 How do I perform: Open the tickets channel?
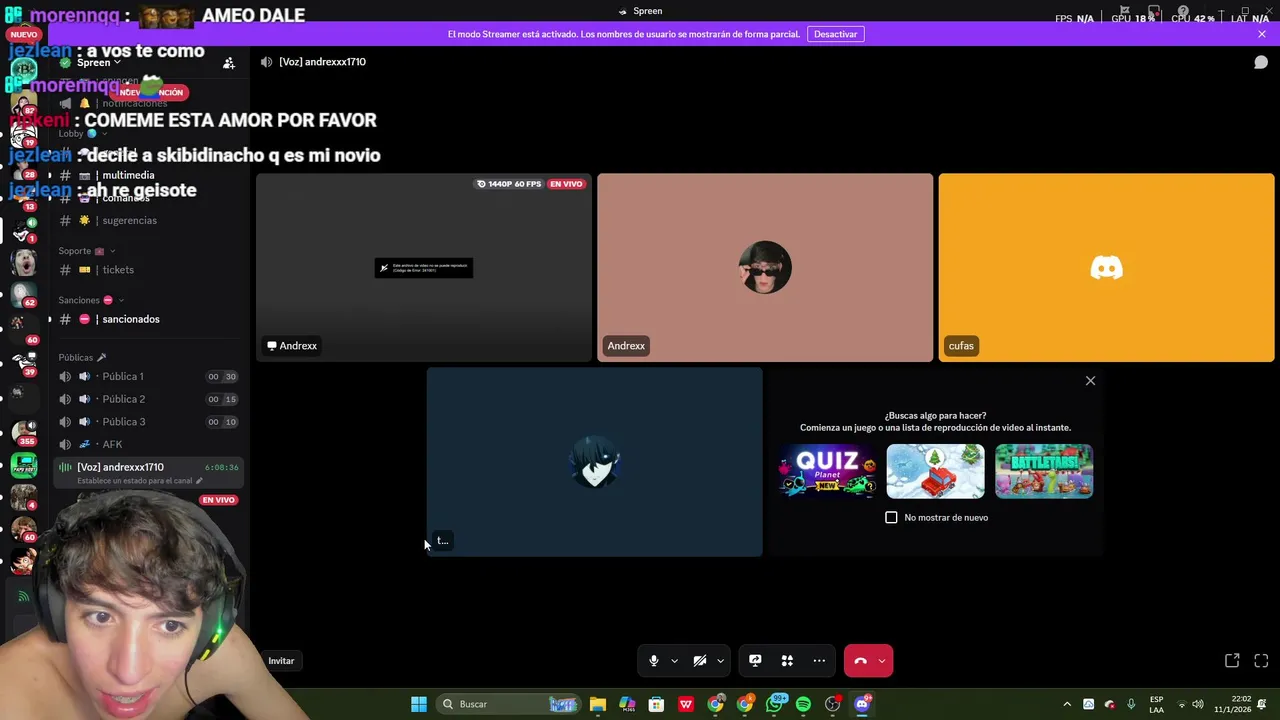click(x=147, y=270)
